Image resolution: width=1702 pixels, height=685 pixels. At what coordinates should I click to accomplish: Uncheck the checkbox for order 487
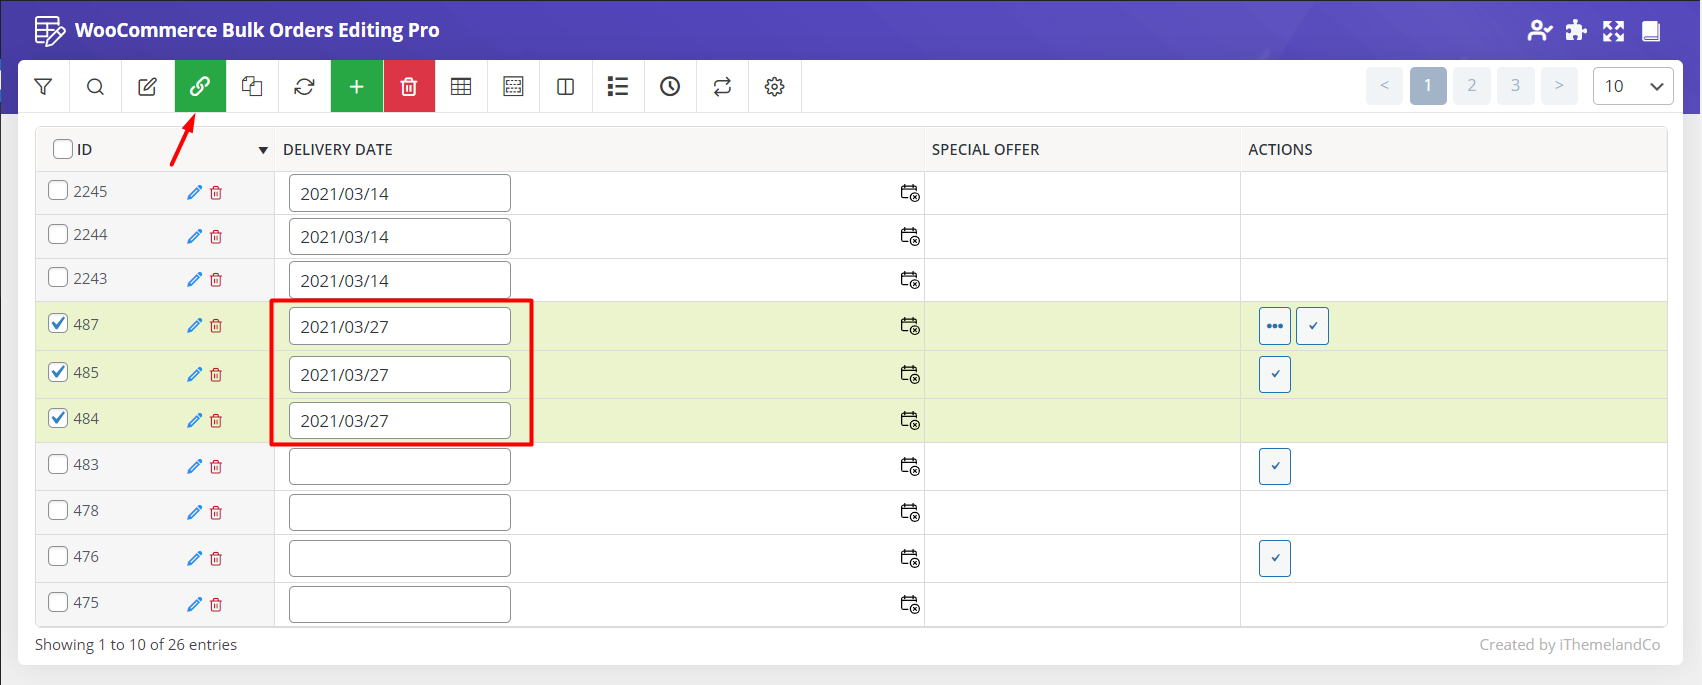[x=59, y=324]
